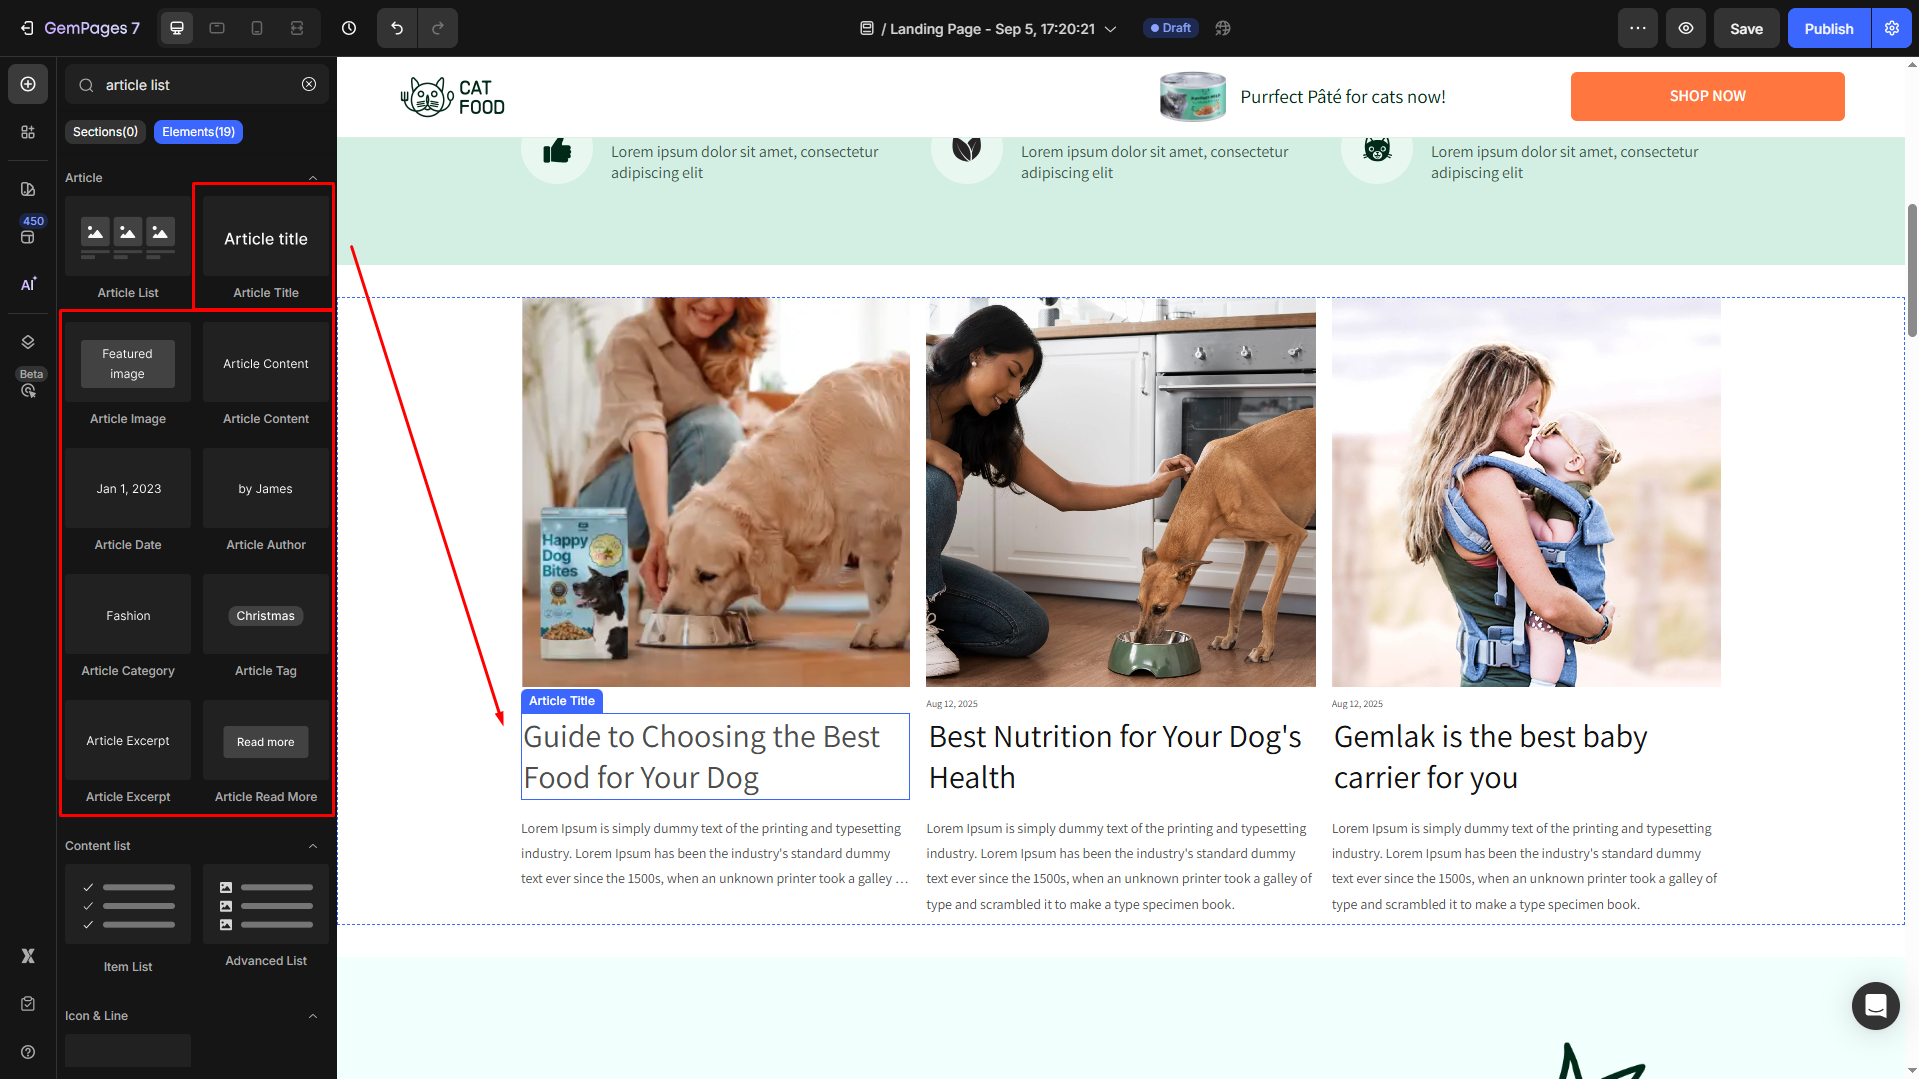Focus the 'article list' search field
The width and height of the screenshot is (1919, 1079).
pos(198,85)
